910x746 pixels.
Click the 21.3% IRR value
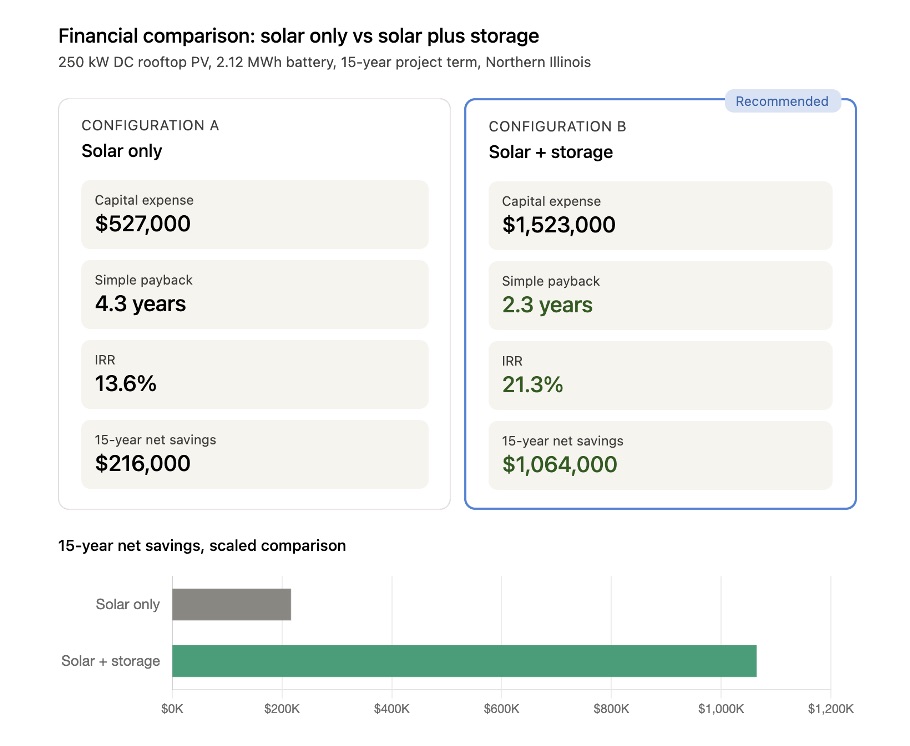532,384
